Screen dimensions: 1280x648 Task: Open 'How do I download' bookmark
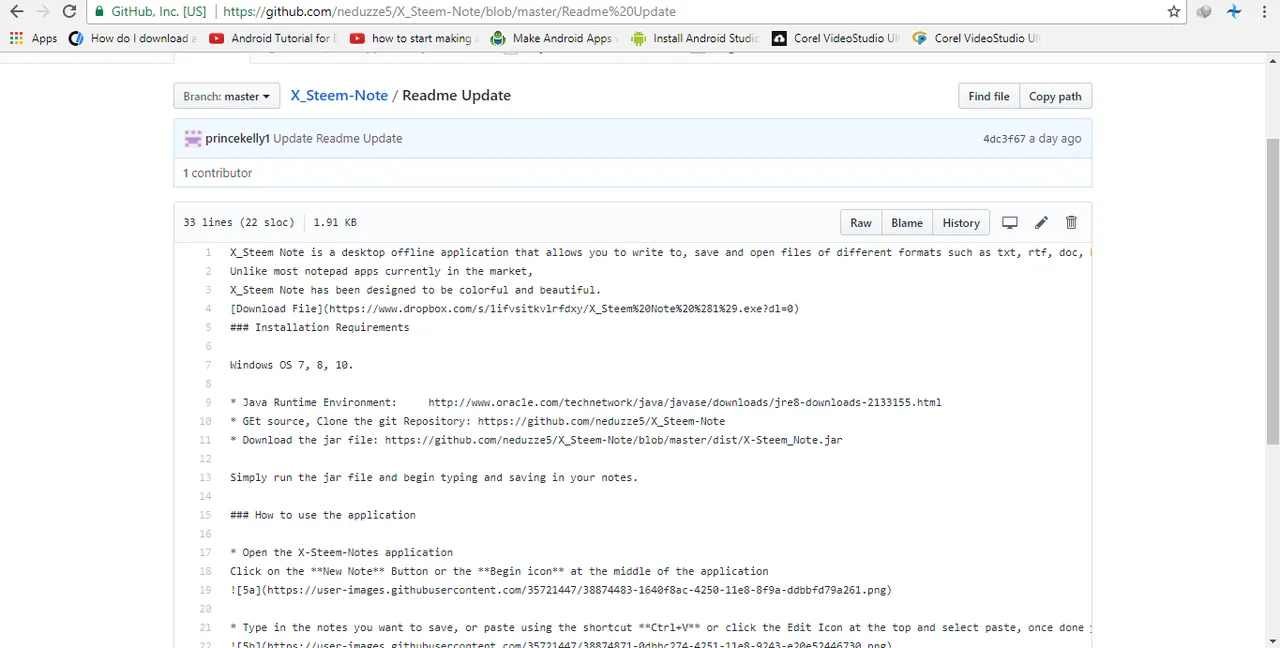pyautogui.click(x=132, y=38)
